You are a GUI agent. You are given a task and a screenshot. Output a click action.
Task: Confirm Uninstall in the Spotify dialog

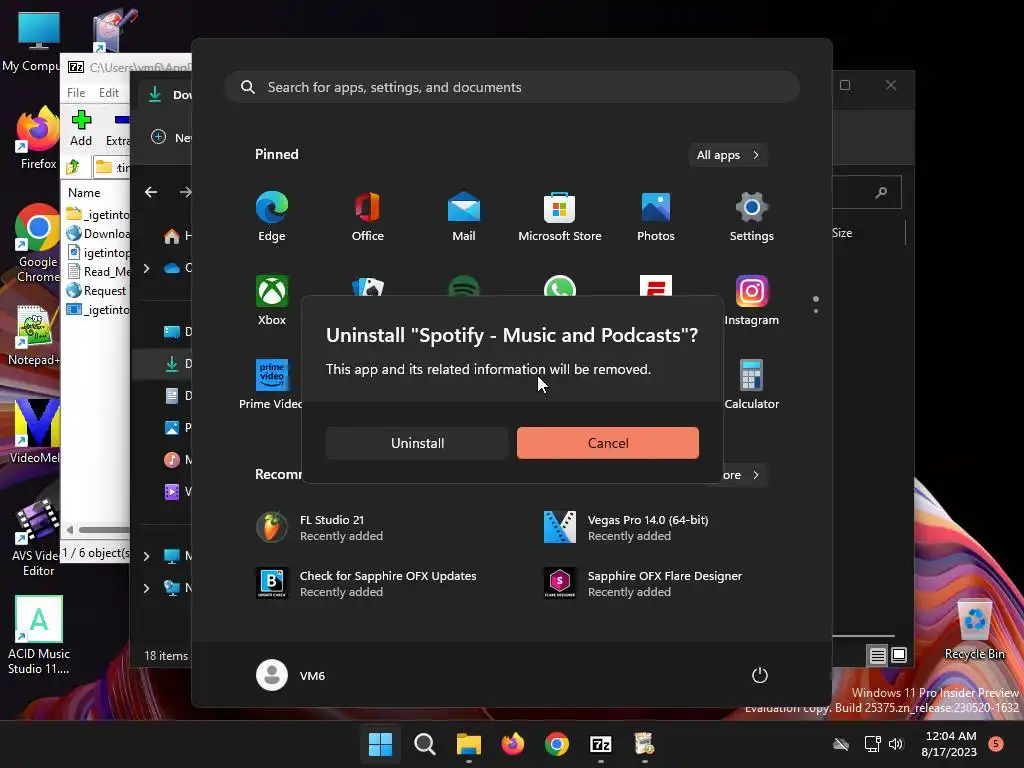(417, 443)
